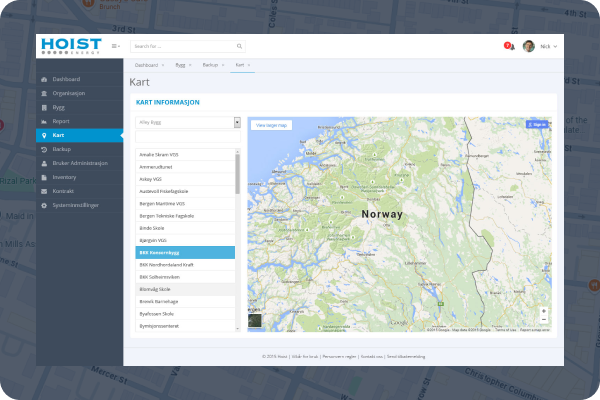Open Systeminnstillinger gear icon
The width and height of the screenshot is (600, 400).
[x=43, y=204]
